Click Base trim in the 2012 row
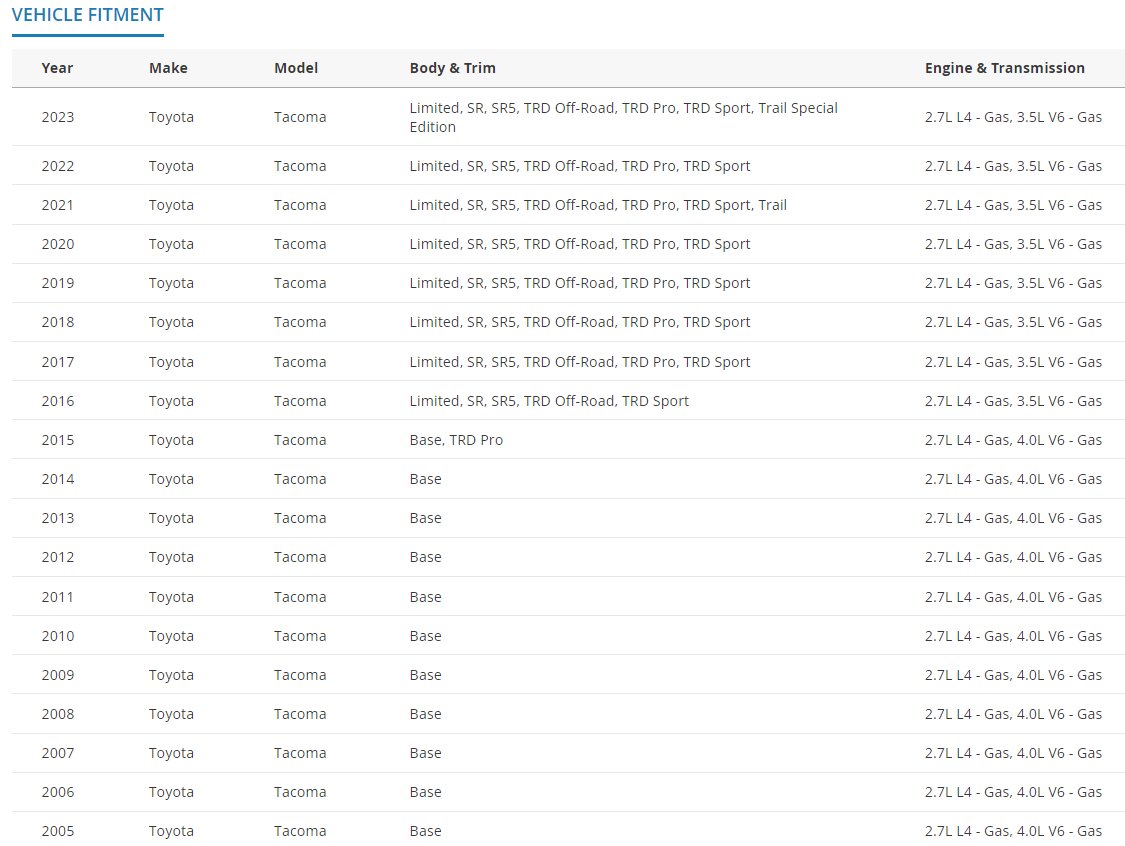The width and height of the screenshot is (1125, 846). [x=425, y=557]
